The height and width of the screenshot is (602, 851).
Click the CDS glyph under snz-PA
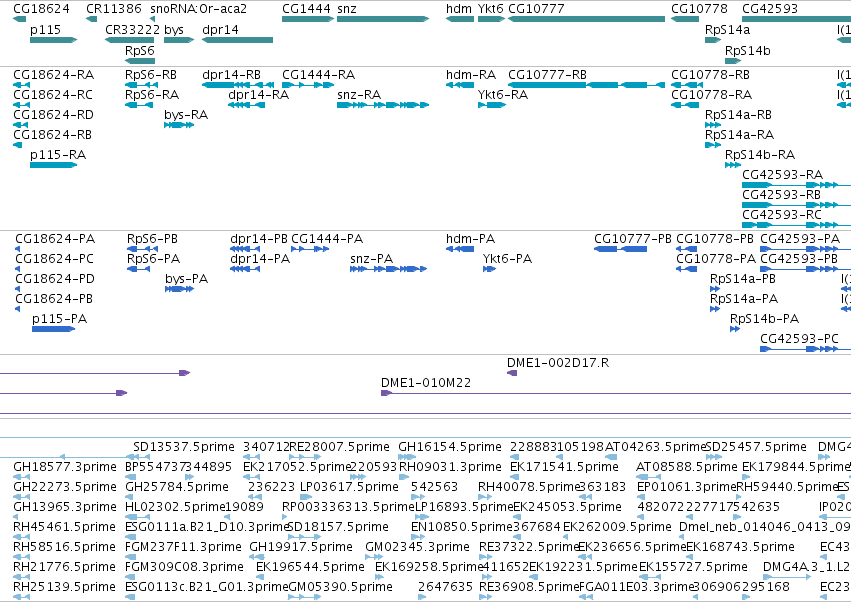point(389,269)
